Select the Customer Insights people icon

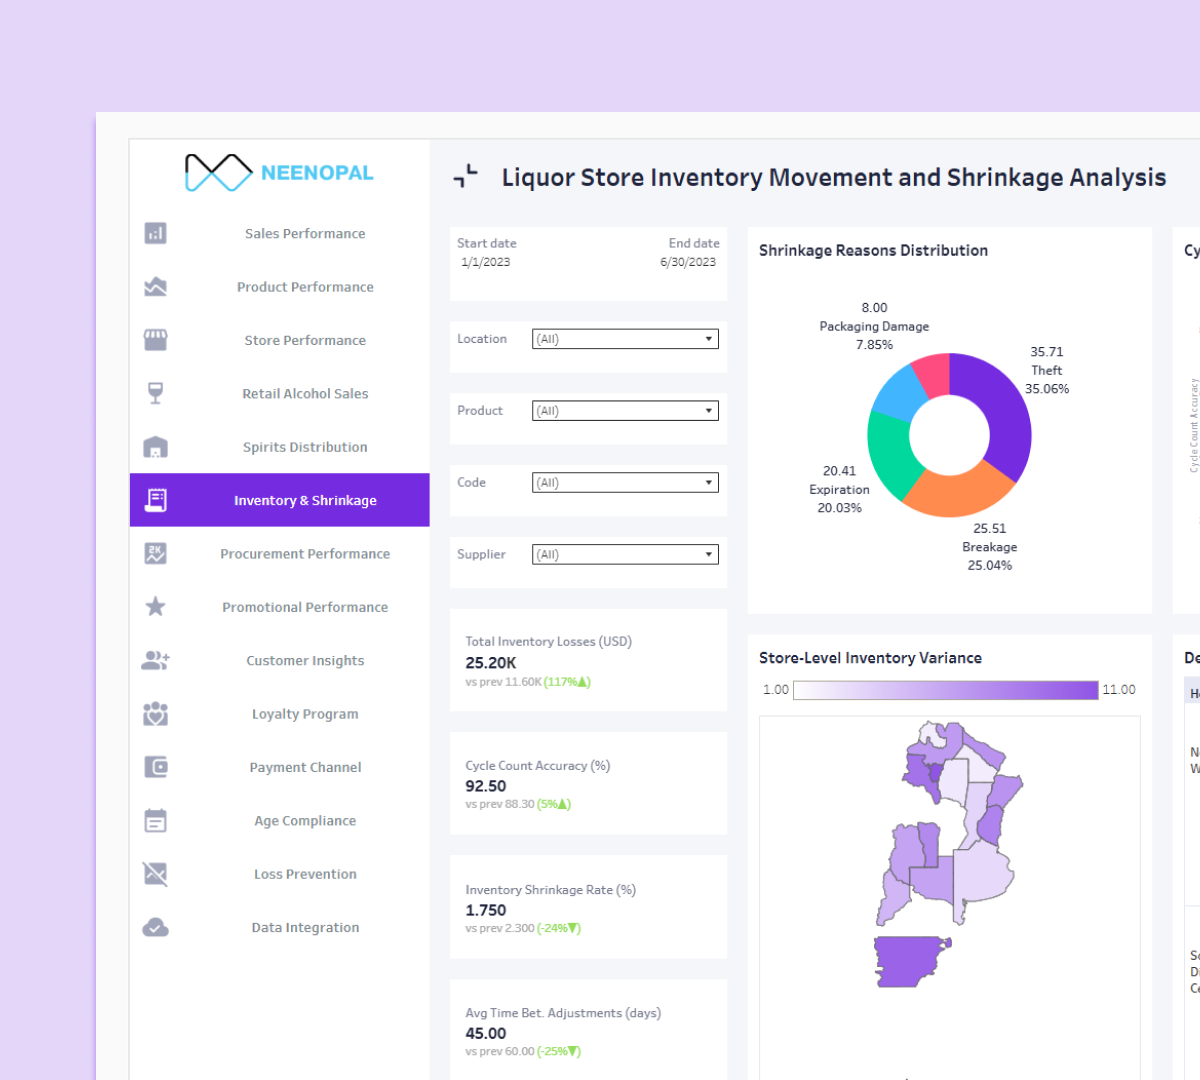click(155, 660)
